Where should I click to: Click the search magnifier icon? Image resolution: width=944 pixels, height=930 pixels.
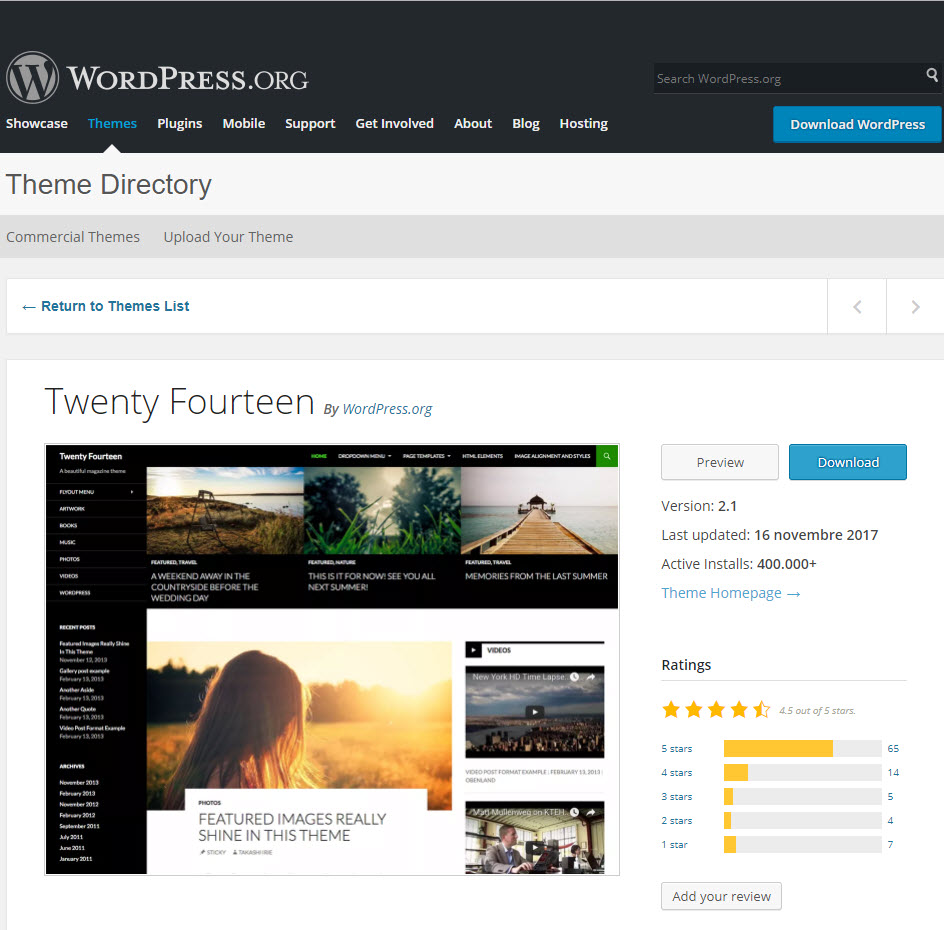click(x=932, y=76)
